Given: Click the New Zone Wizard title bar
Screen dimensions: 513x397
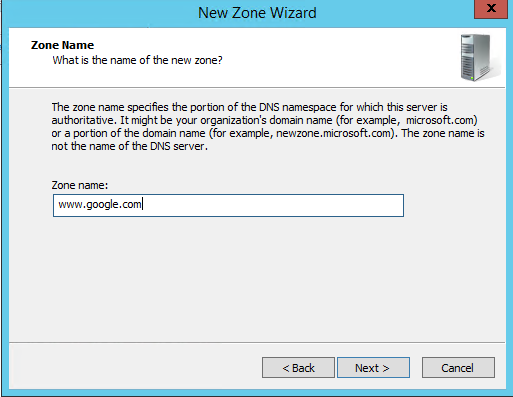Looking at the screenshot, I should coord(257,13).
